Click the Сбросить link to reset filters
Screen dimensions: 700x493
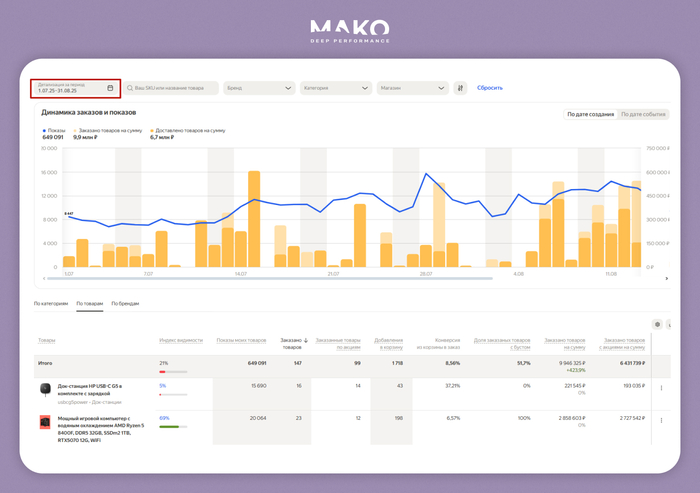pyautogui.click(x=490, y=88)
